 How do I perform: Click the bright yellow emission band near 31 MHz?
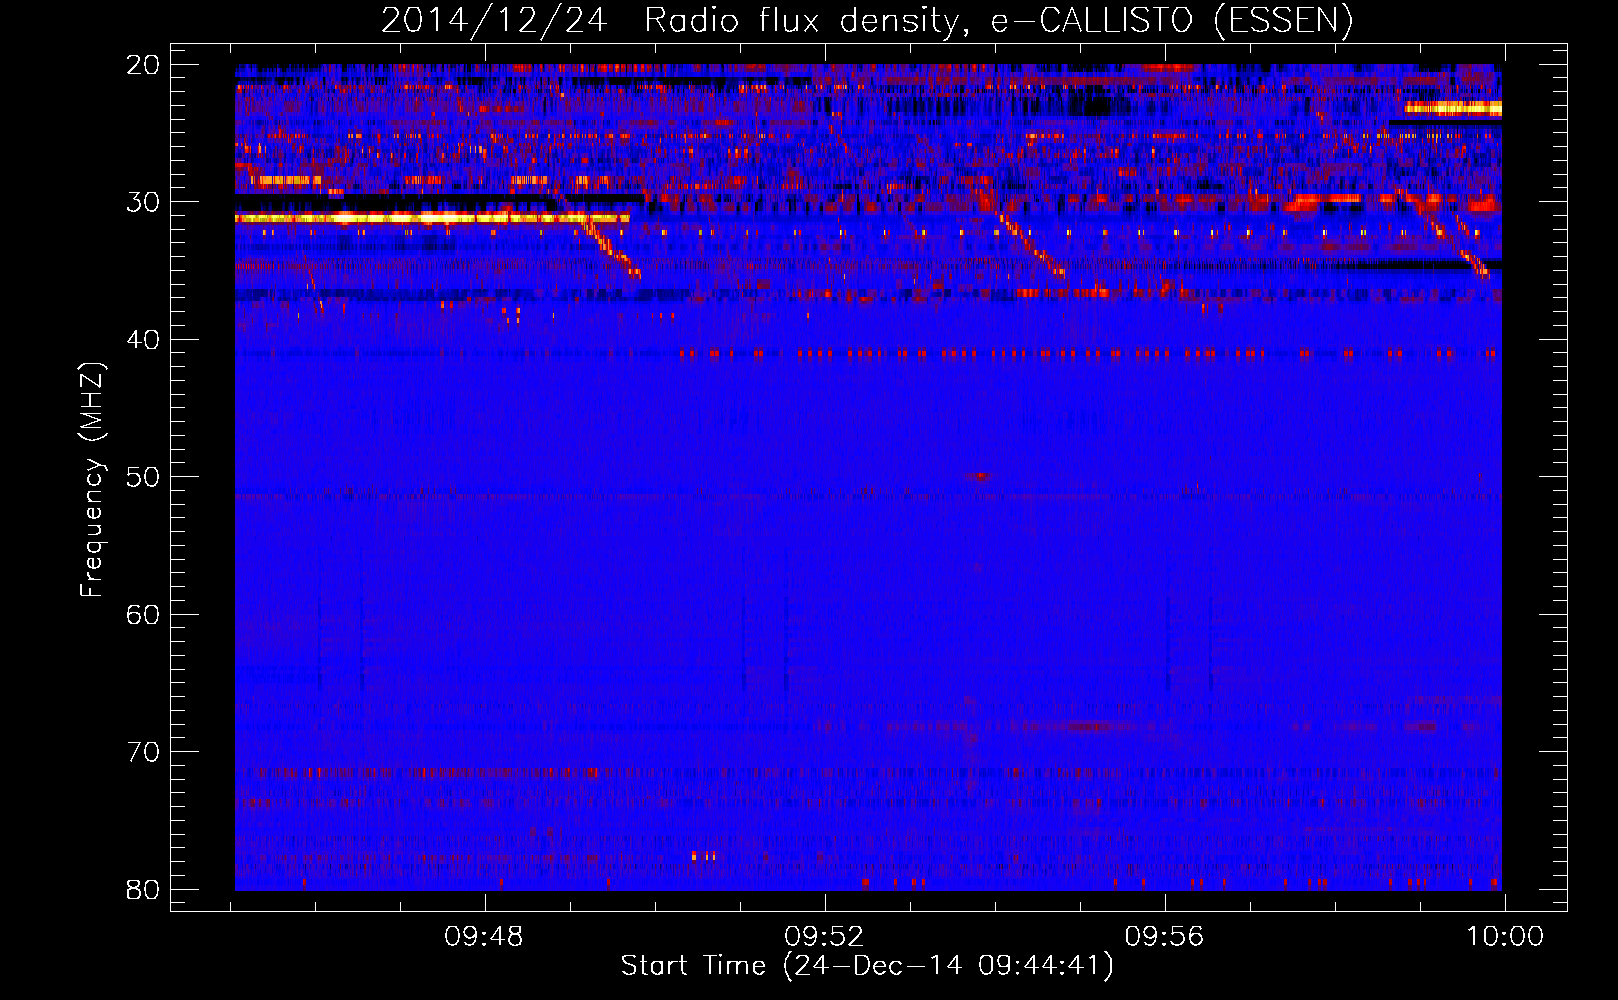point(432,217)
